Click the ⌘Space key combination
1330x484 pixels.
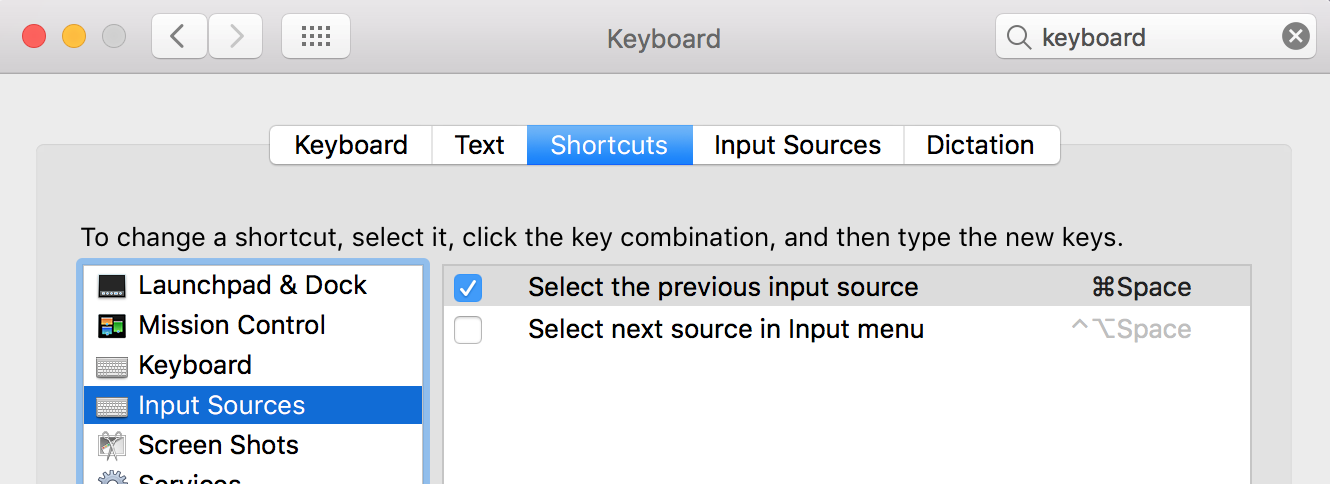click(x=1141, y=288)
